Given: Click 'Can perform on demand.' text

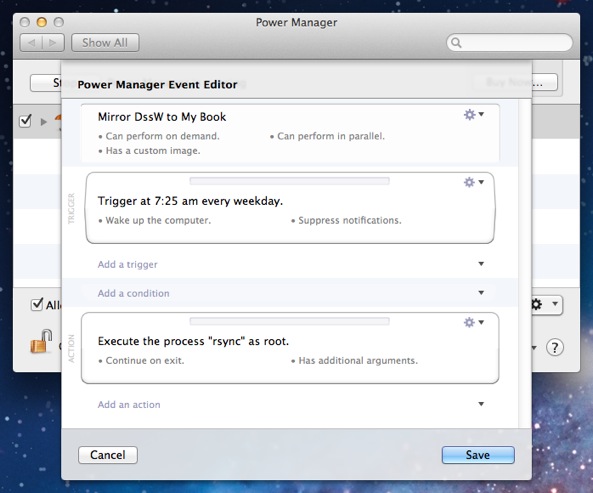Looking at the screenshot, I should [x=163, y=136].
